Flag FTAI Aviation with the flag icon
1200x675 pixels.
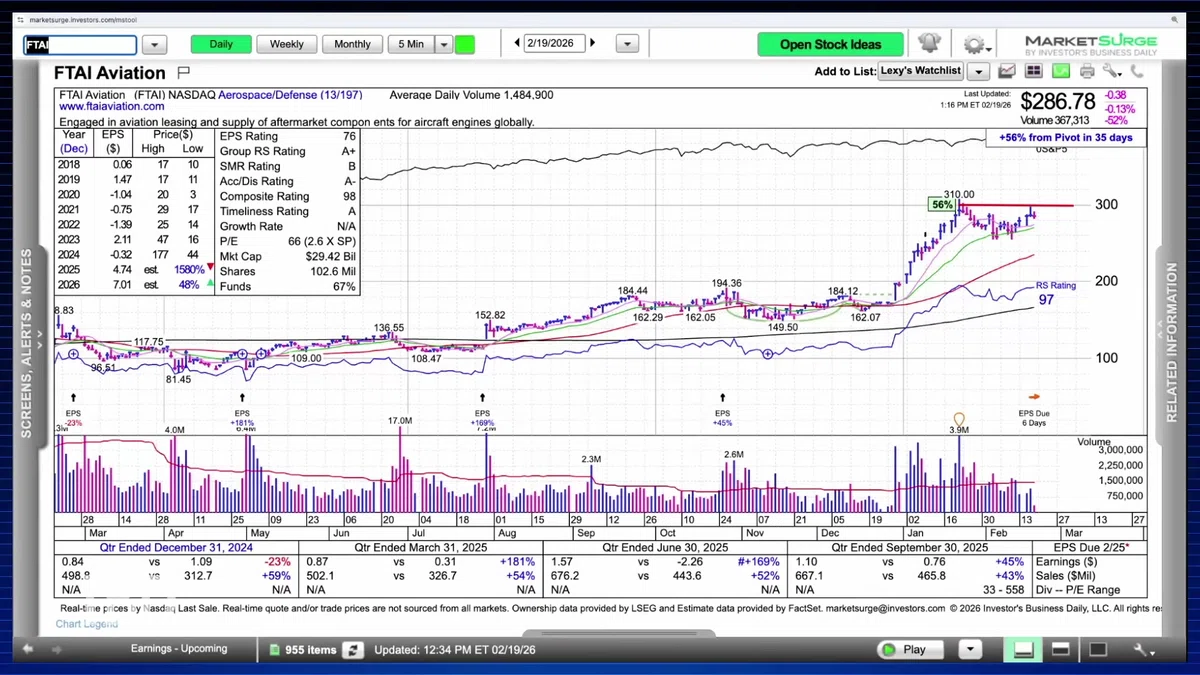183,72
